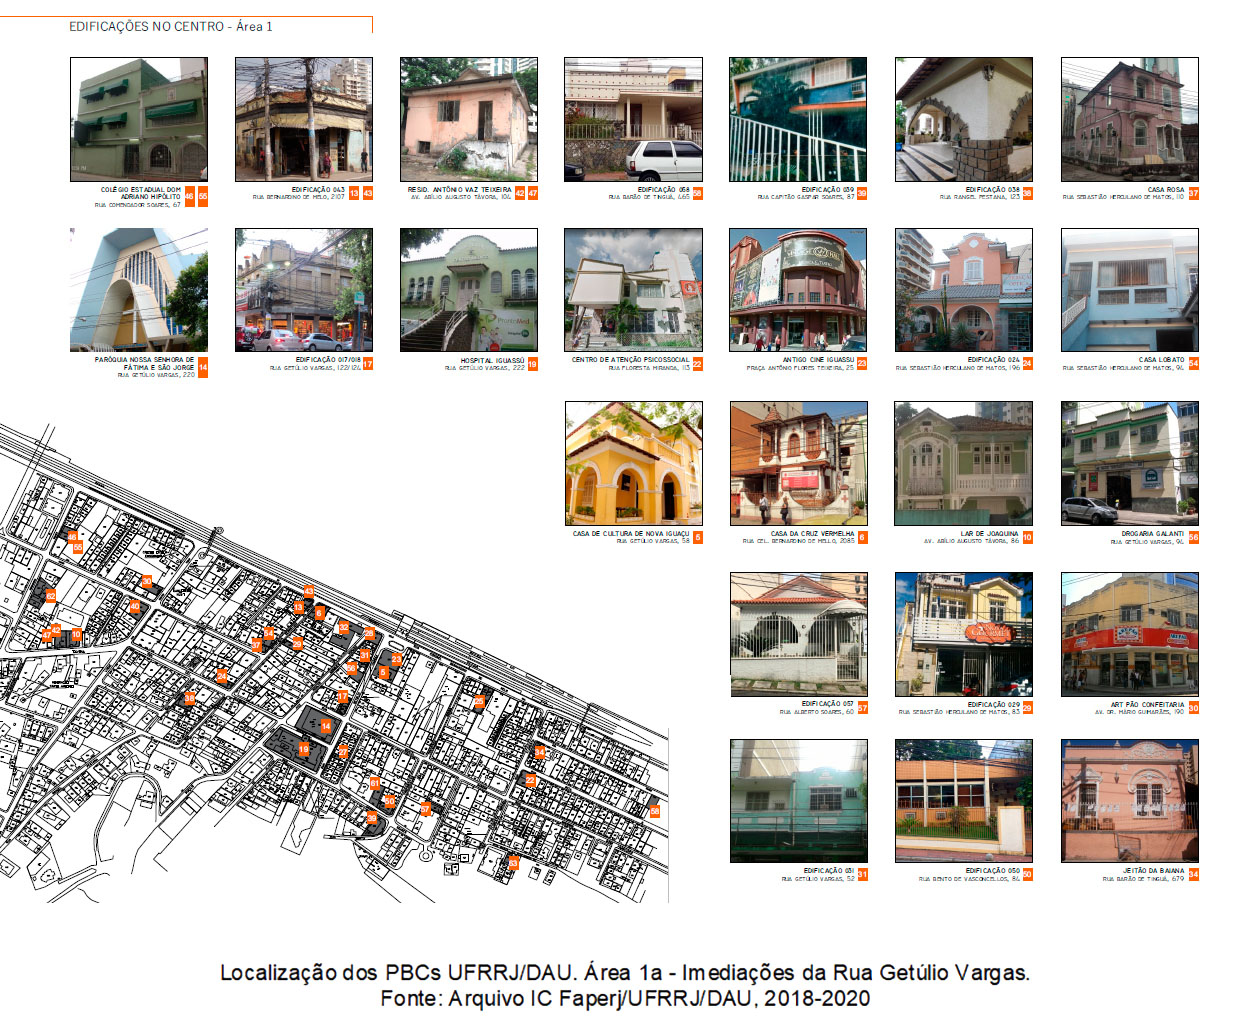Image resolution: width=1250 pixels, height=1020 pixels.
Task: Click the Casa de Cultura de Nova Iguaçu photo
Action: point(633,463)
